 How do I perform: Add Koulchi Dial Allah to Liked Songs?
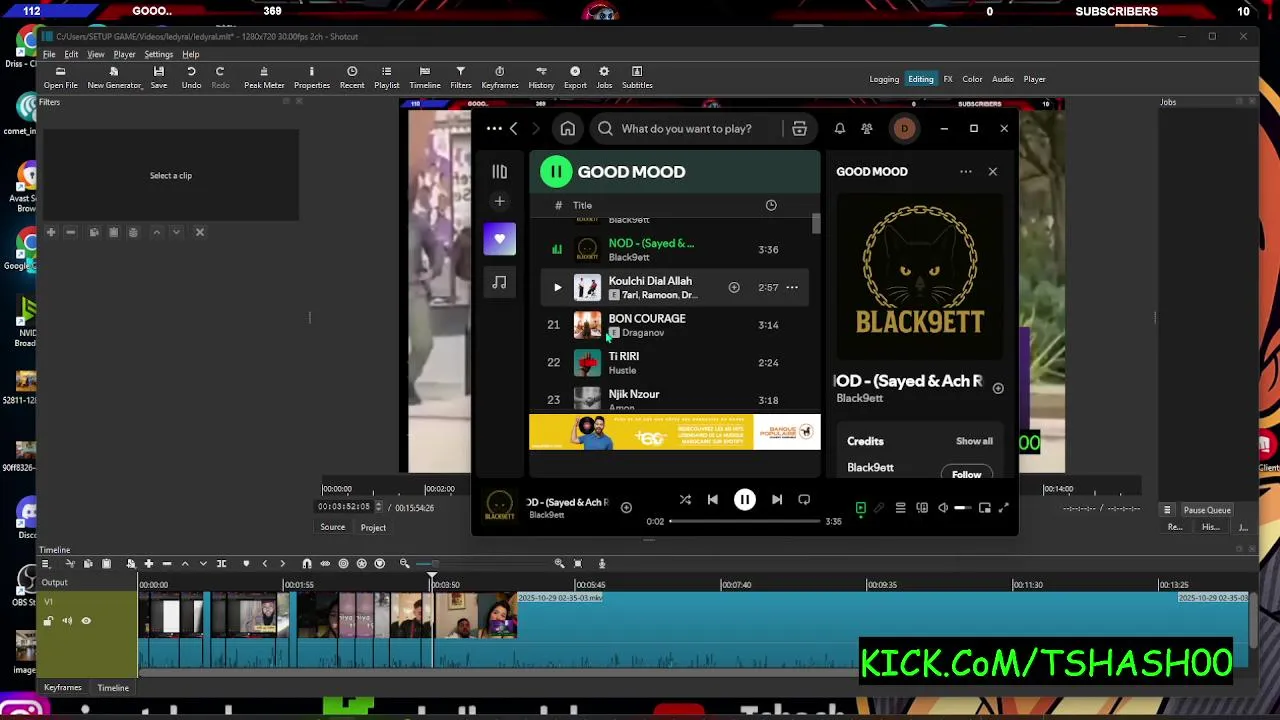(734, 288)
